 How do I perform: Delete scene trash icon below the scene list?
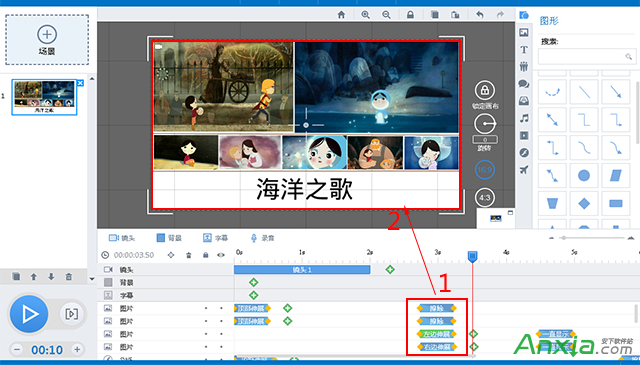click(69, 276)
